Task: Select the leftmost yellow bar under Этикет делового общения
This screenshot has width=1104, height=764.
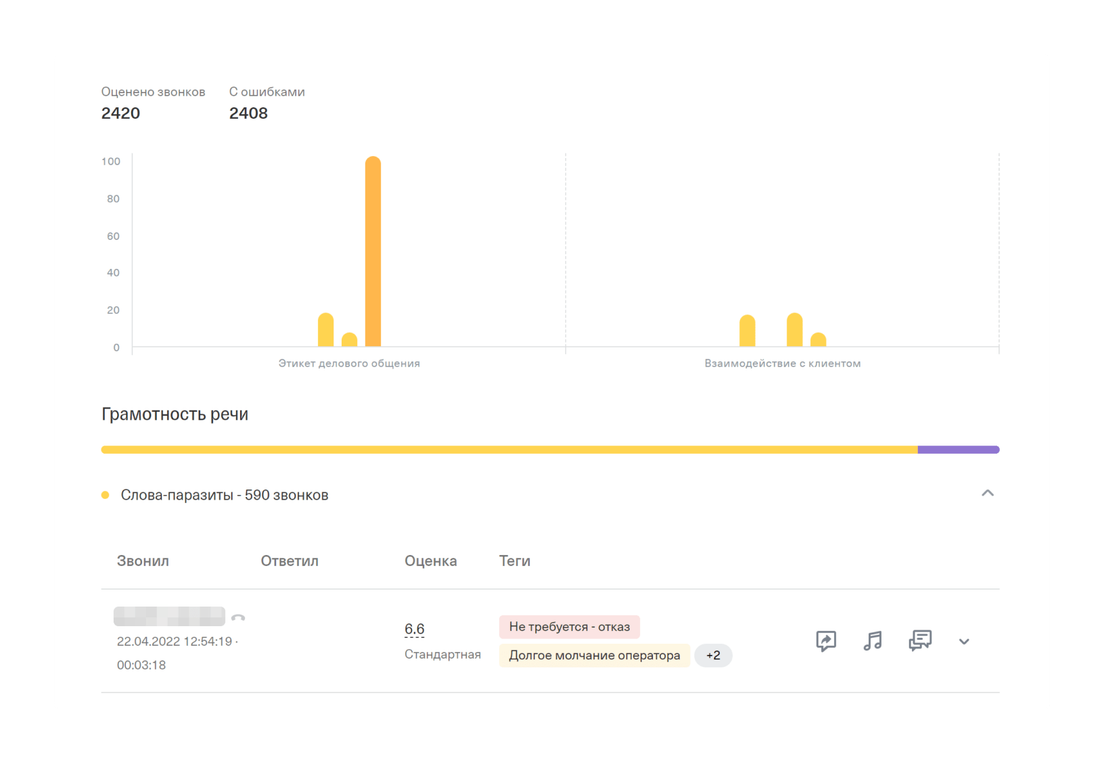Action: pos(326,331)
